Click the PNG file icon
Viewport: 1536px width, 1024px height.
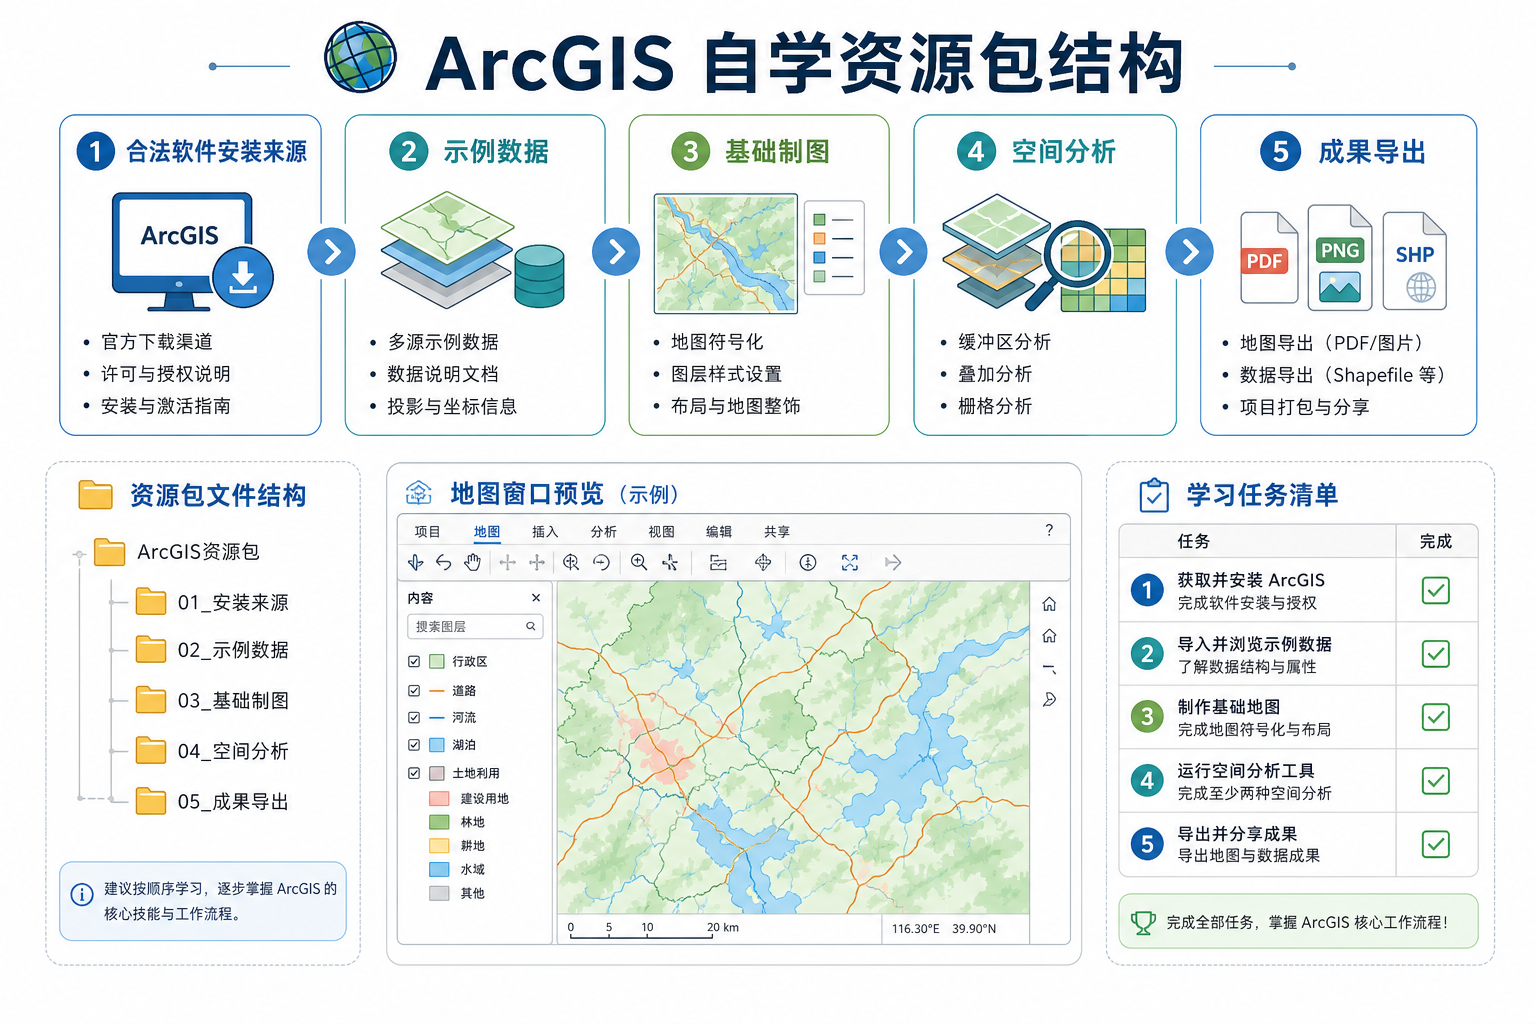point(1340,257)
